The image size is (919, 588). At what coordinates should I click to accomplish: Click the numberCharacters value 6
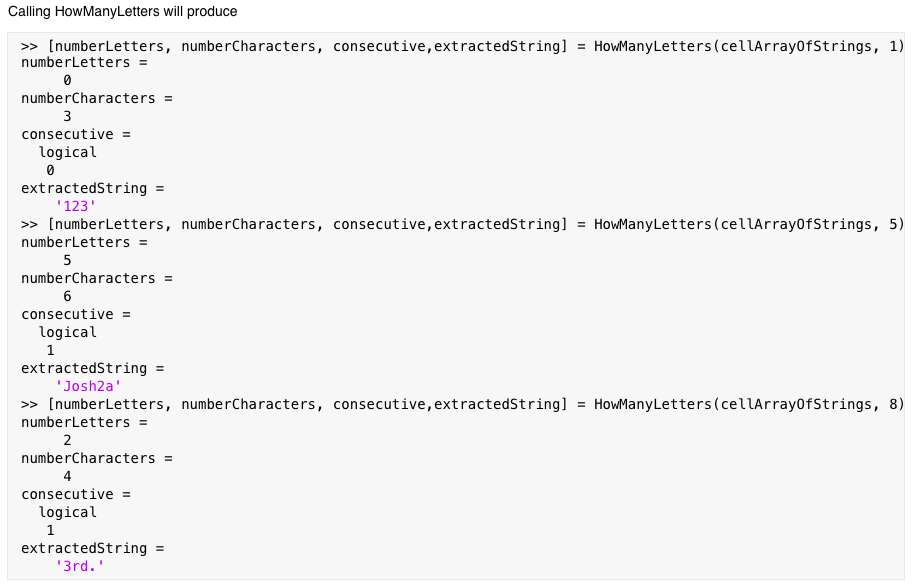tap(67, 297)
